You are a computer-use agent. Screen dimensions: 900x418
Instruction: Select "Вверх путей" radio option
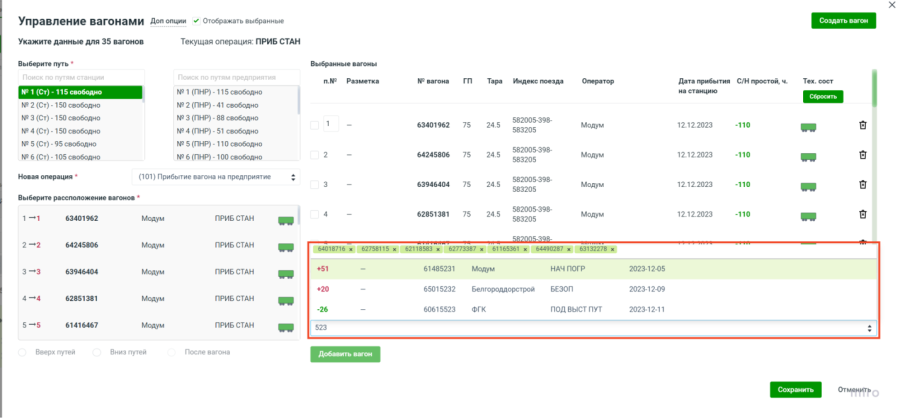point(23,352)
